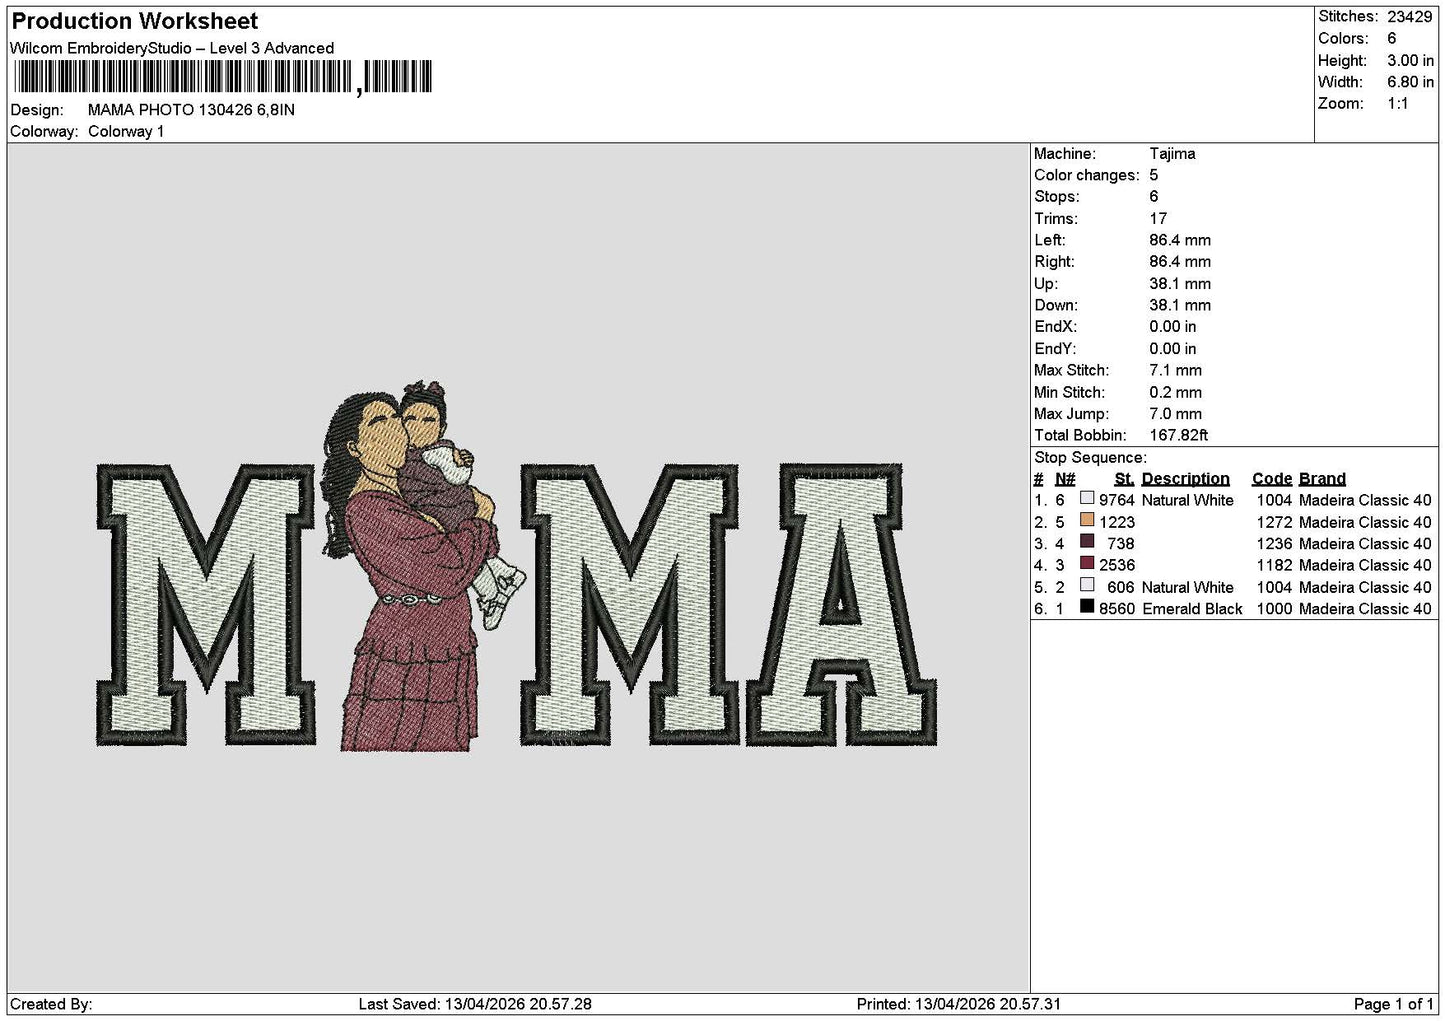Screen dimensions: 1445x1021
Task: Click the Color changes value '5'
Action: tap(1154, 175)
